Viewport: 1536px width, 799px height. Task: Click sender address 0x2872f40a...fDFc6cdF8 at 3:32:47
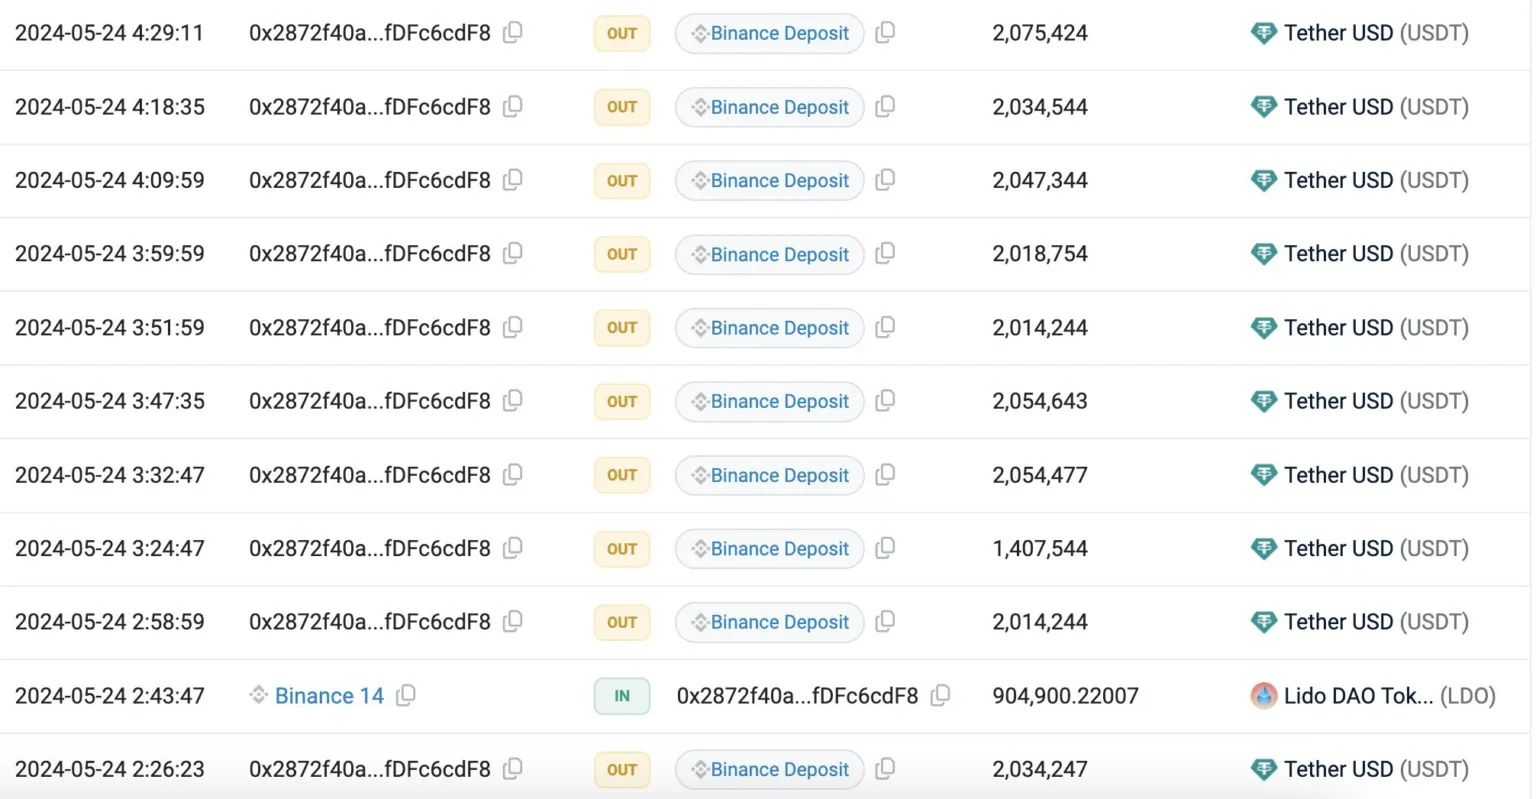(370, 475)
